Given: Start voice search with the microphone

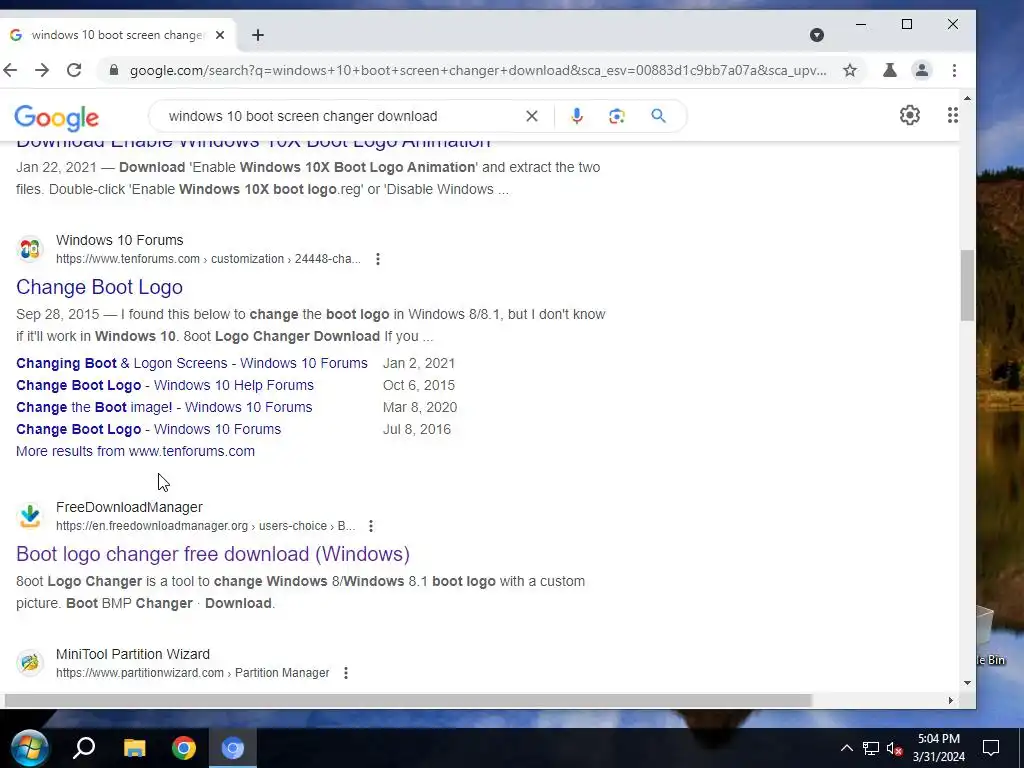Looking at the screenshot, I should (x=577, y=116).
